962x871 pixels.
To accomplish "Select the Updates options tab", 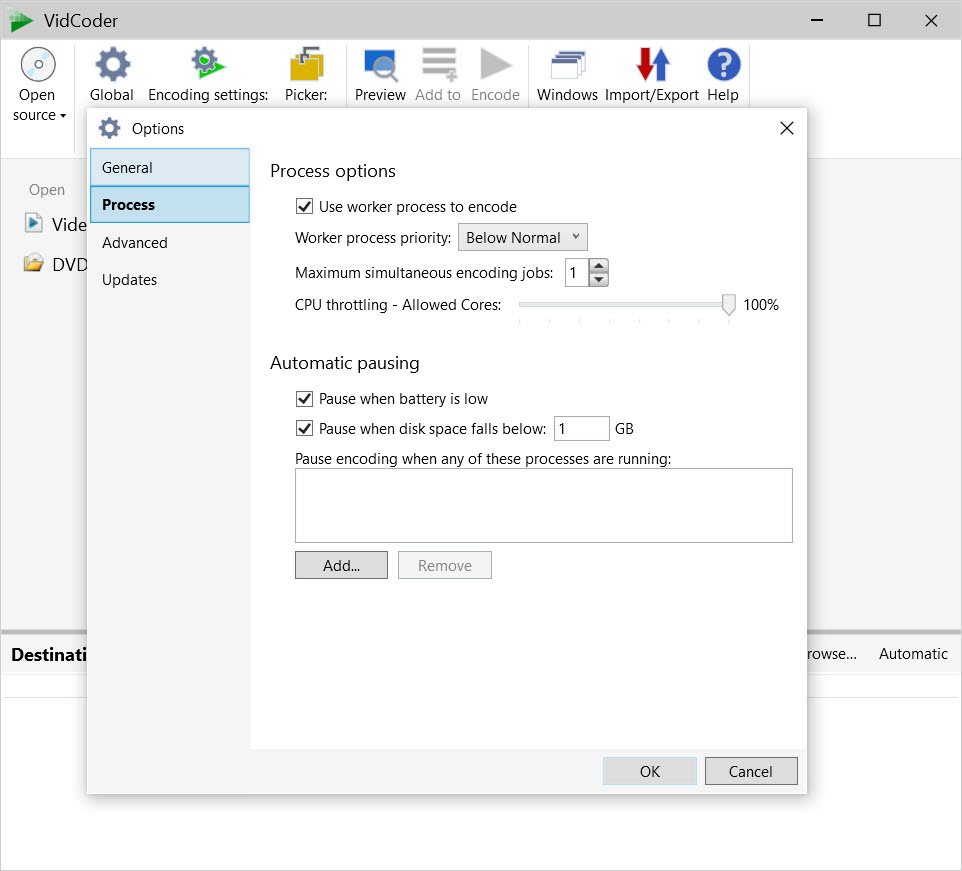I will click(x=170, y=280).
